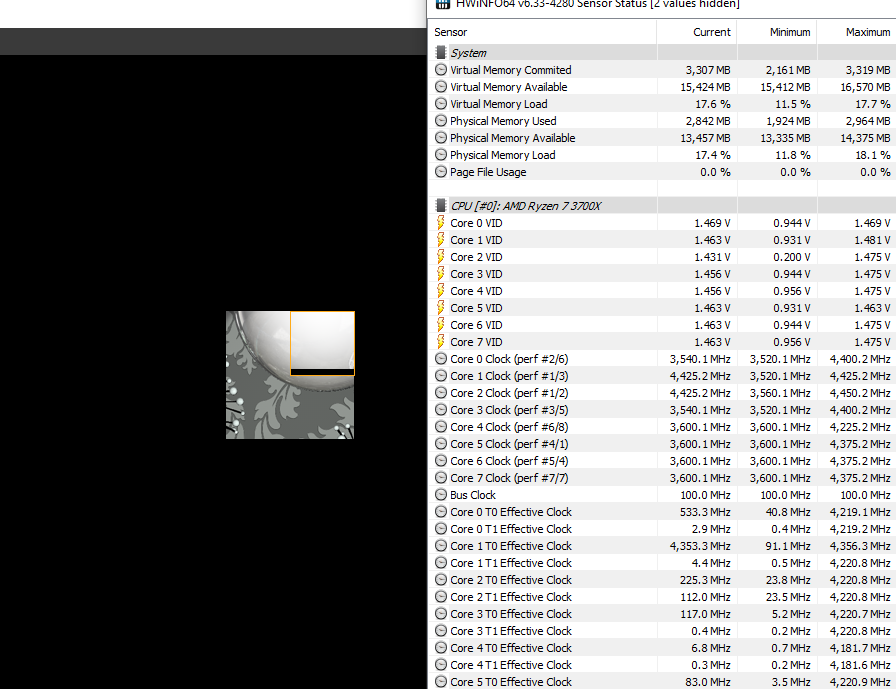
Task: Click the Virtual Memory Load sensor icon
Action: click(441, 104)
